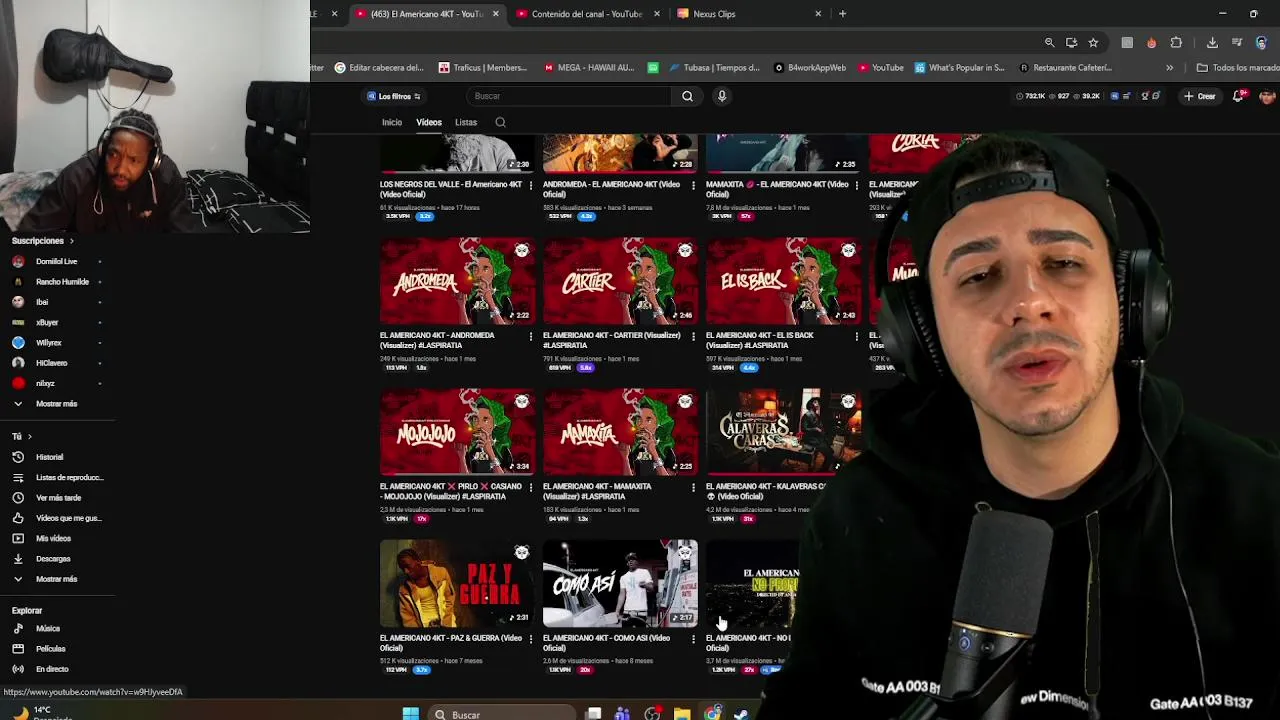
Task: Open B4workAppWeb bookmark
Action: 810,68
